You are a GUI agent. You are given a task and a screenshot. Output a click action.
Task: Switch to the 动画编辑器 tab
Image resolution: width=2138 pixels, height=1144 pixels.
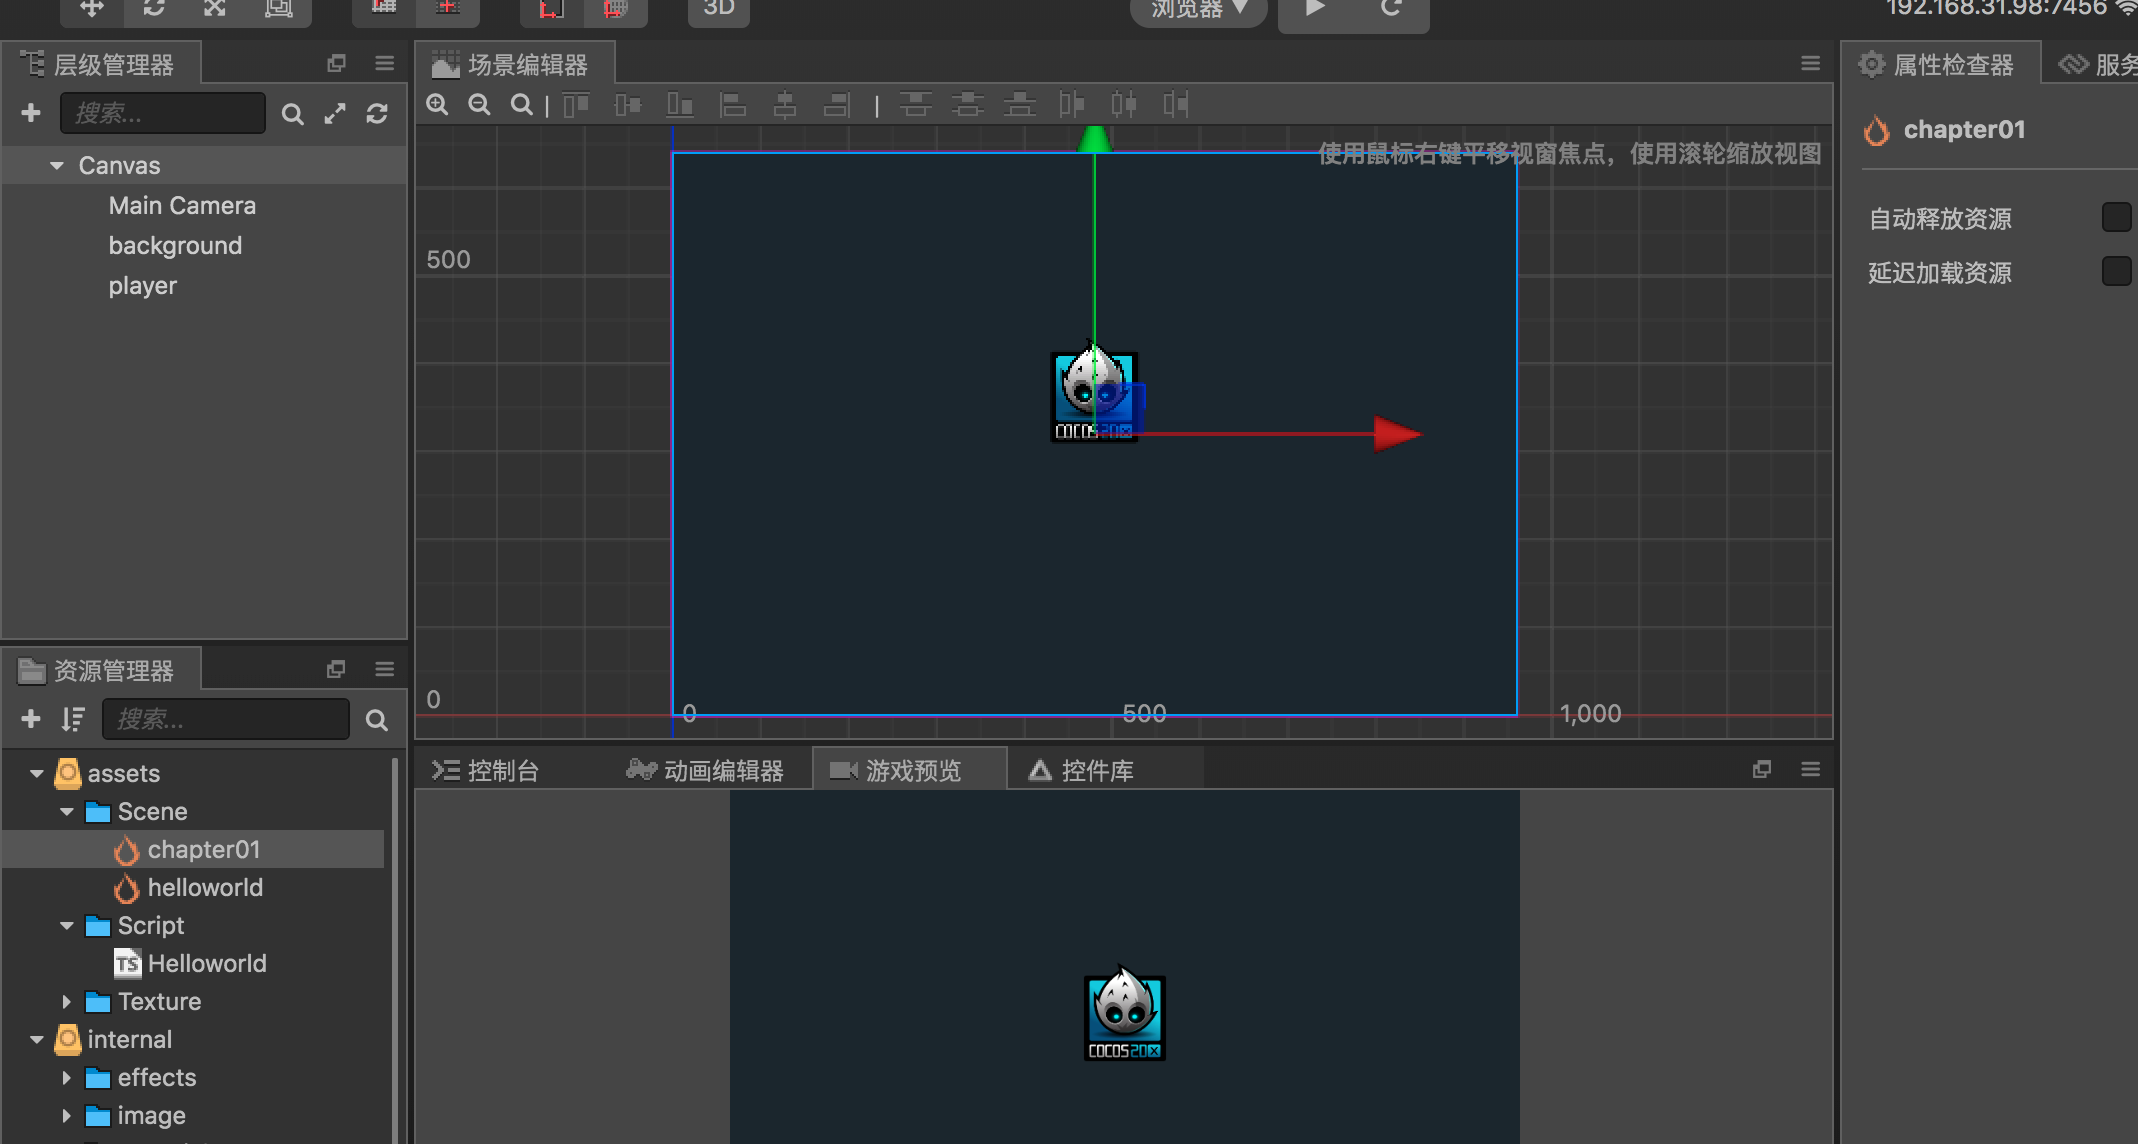(x=706, y=771)
